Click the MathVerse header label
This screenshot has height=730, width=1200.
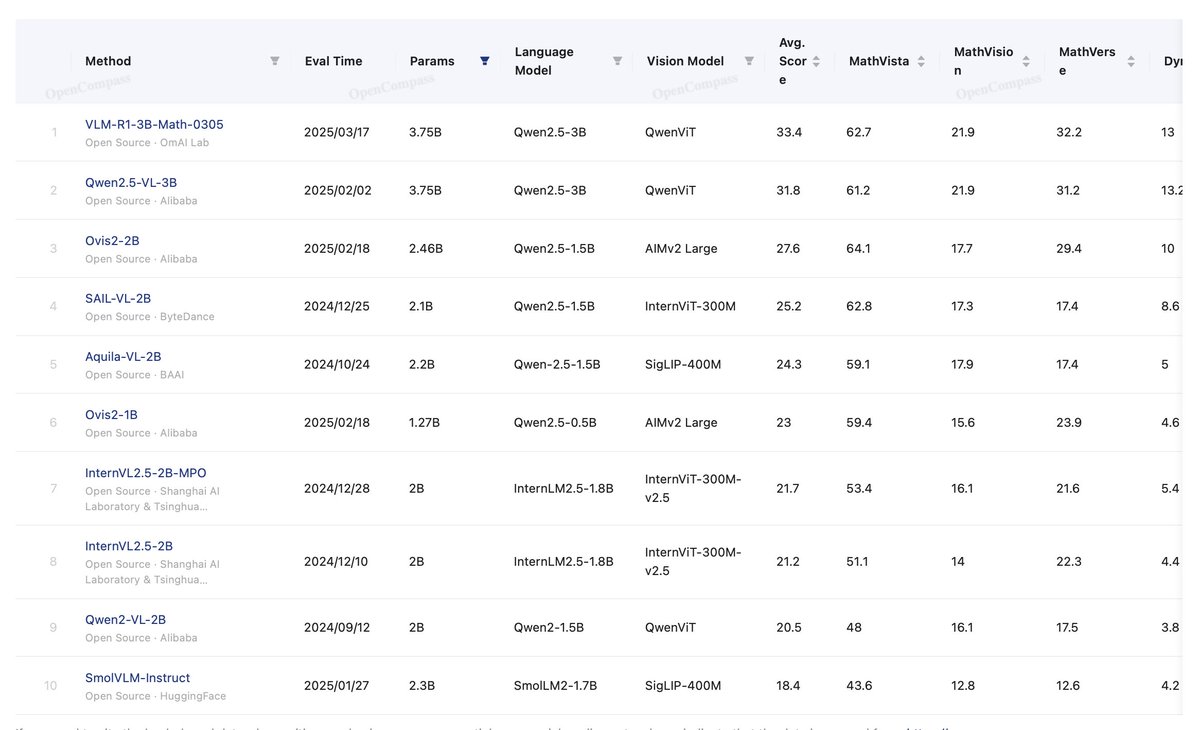pos(1087,61)
